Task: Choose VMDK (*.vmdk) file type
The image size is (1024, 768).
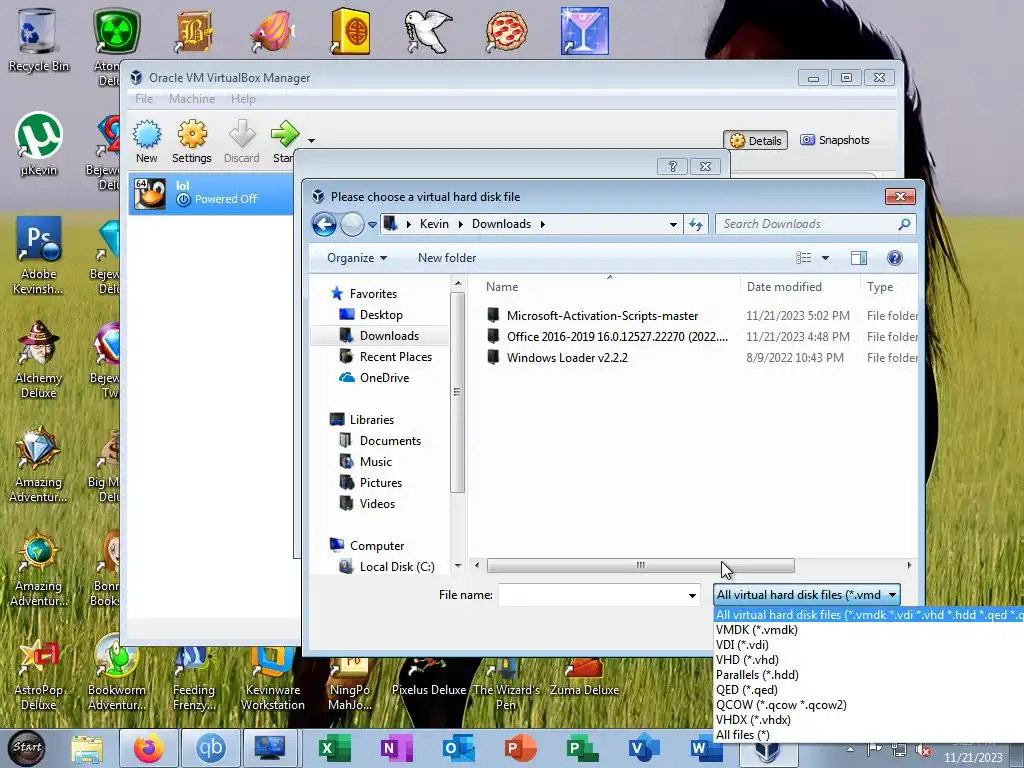Action: click(756, 630)
